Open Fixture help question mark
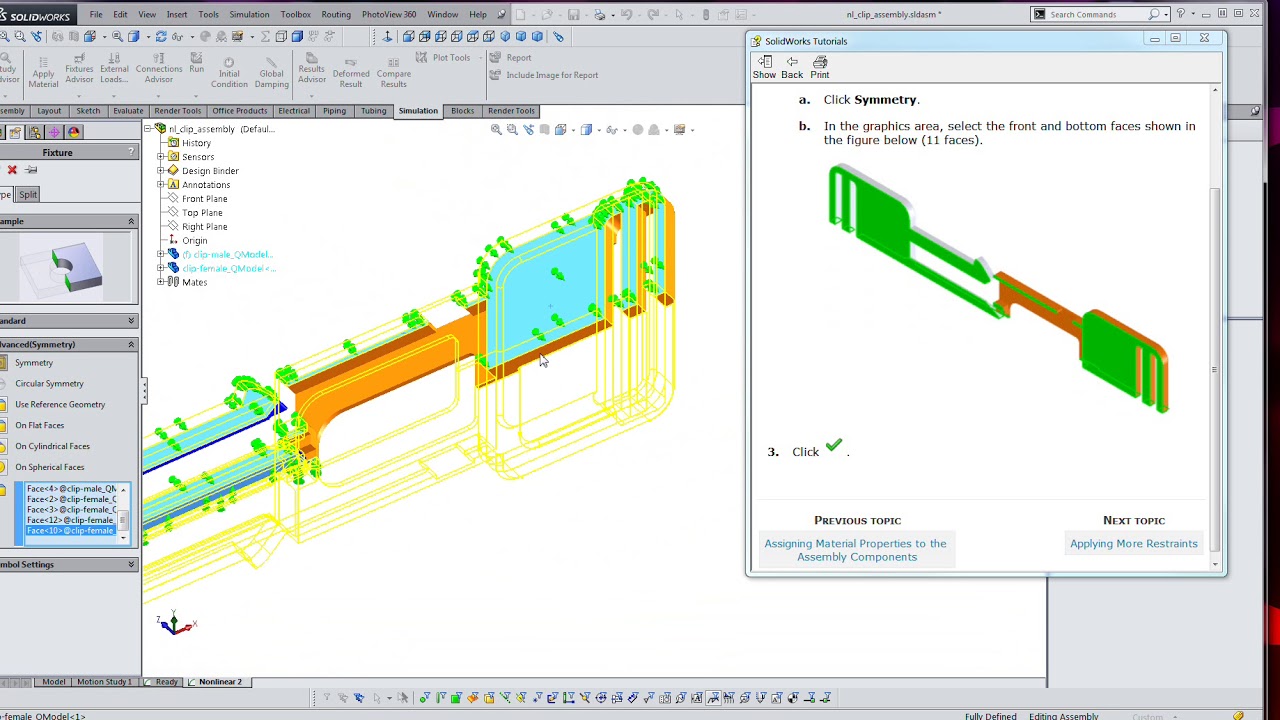 131,152
